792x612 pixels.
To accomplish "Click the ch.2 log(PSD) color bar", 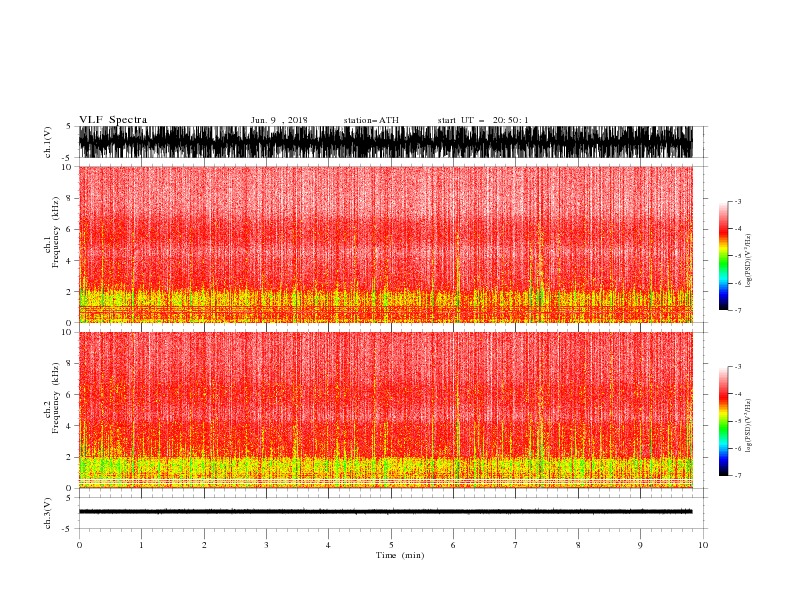I will [723, 421].
